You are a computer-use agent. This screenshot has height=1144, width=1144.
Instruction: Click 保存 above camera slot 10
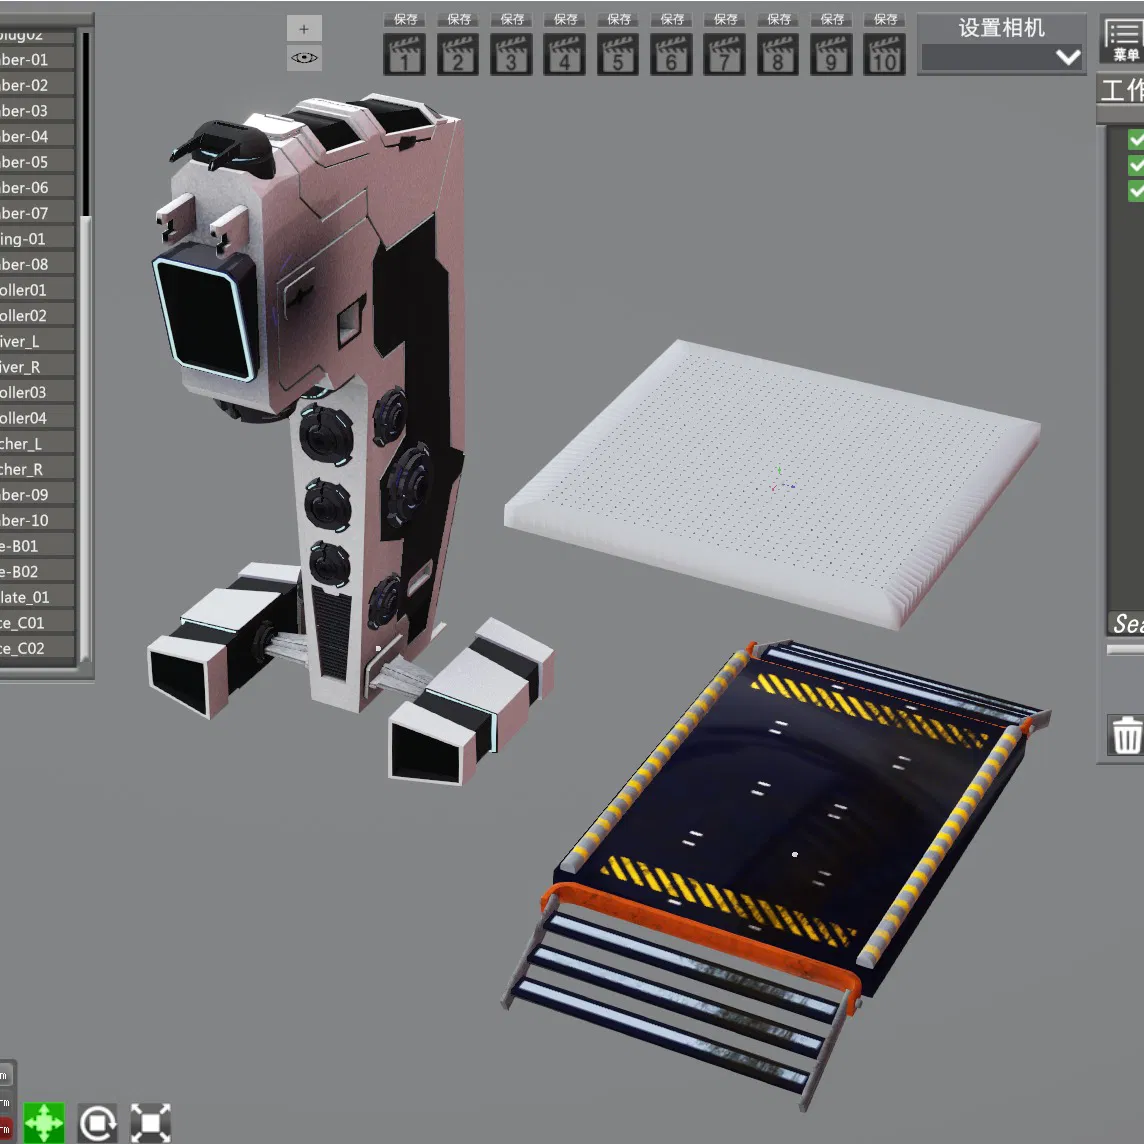[x=884, y=20]
